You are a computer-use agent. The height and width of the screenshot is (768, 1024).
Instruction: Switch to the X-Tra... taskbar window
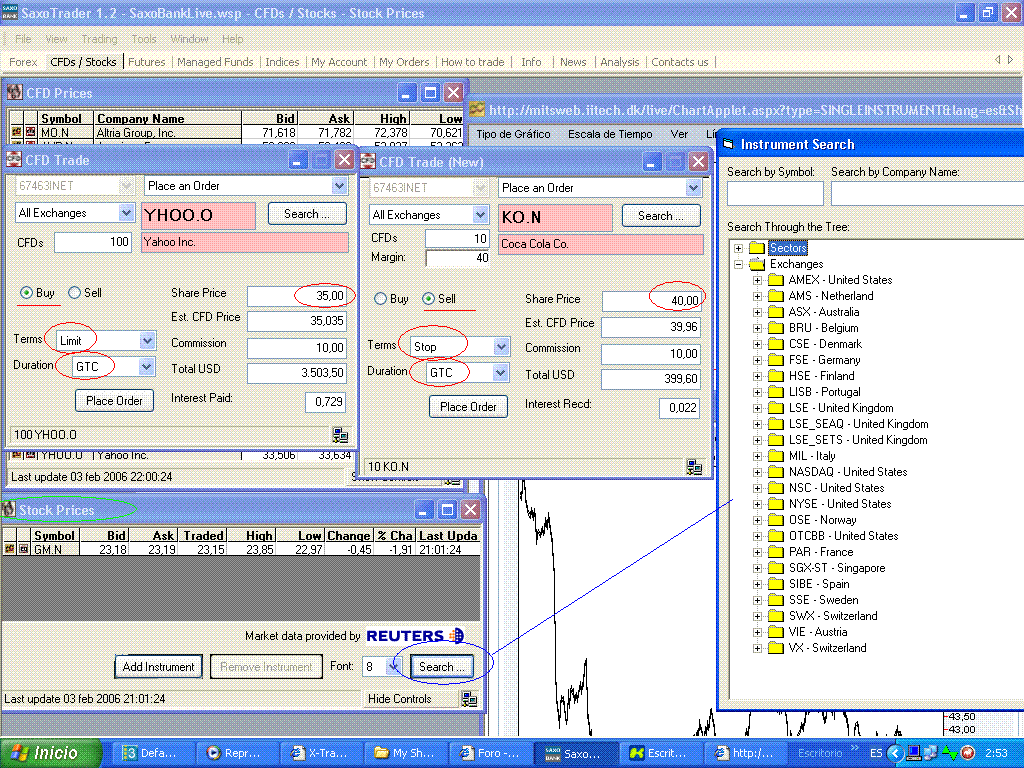(319, 753)
